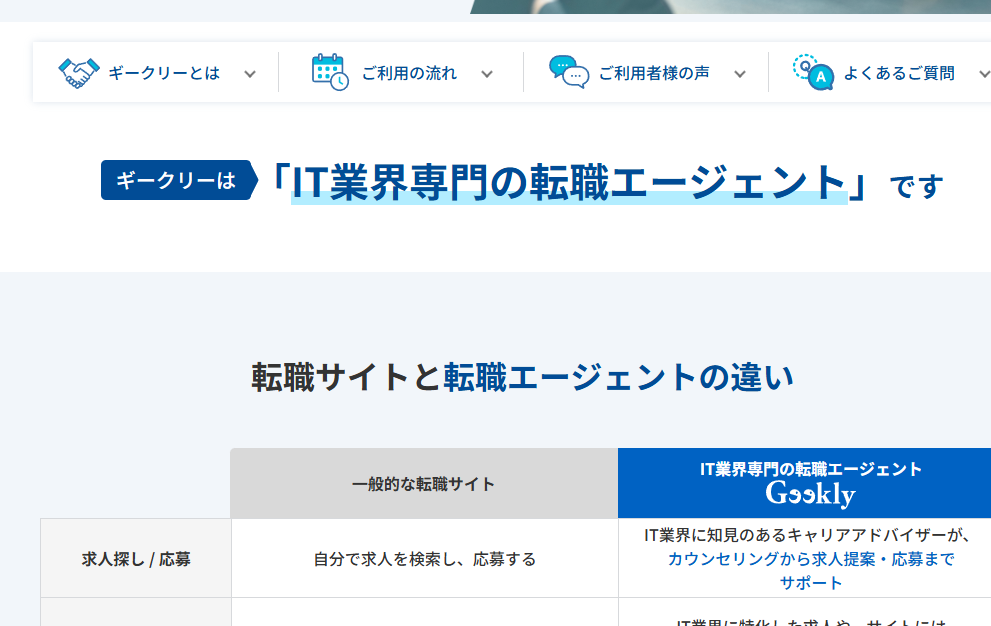Click the 一般的な転職サイト column header

(x=423, y=484)
